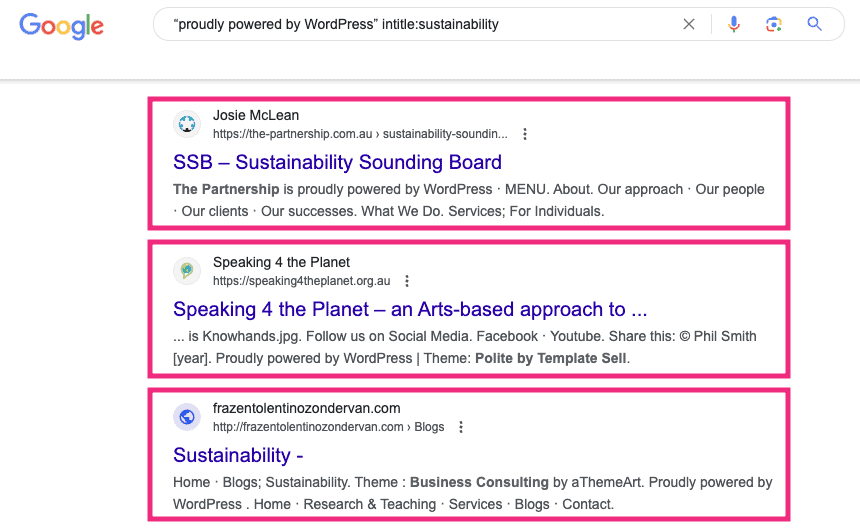This screenshot has height=531, width=860.
Task: Open SSB – Sustainability Sounding Board link
Action: click(x=337, y=162)
